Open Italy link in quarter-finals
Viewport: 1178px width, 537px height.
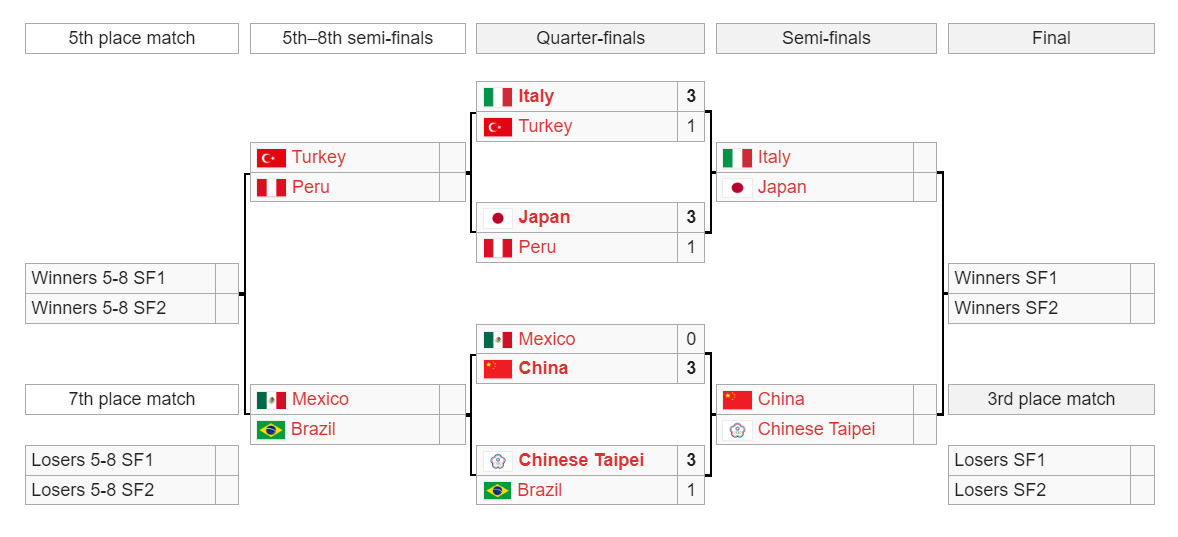click(536, 96)
